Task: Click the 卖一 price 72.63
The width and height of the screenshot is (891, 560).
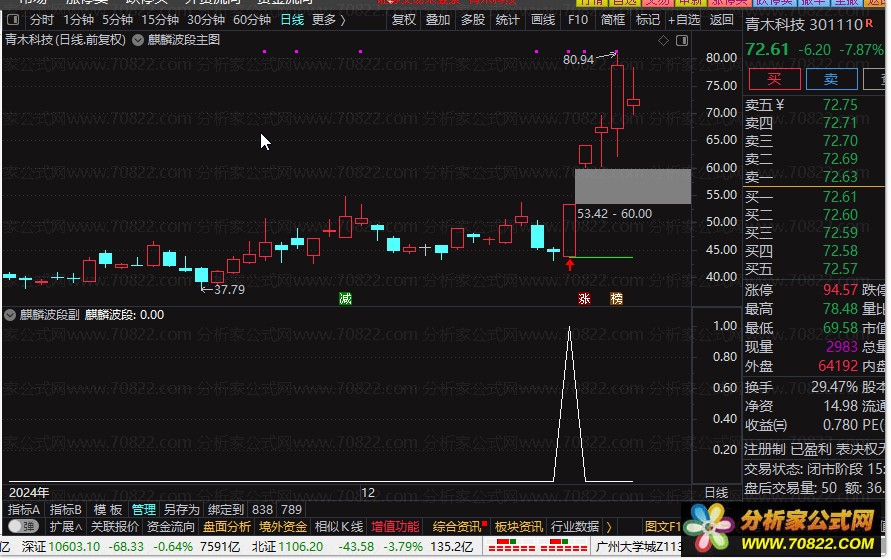Action: click(840, 177)
